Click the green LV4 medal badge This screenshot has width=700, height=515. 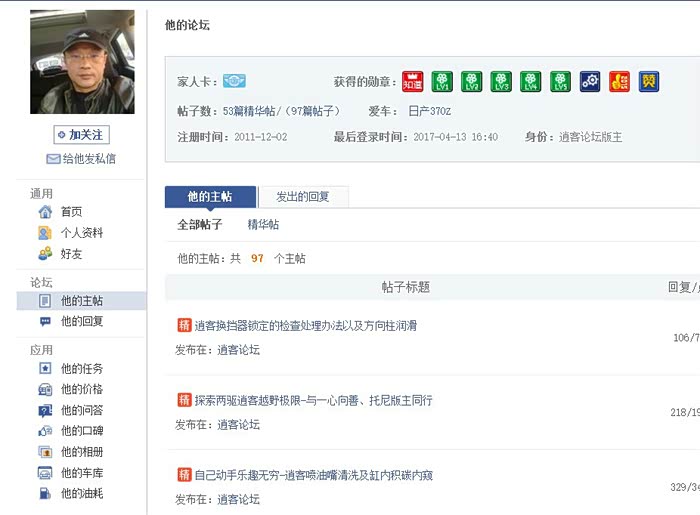click(x=530, y=82)
